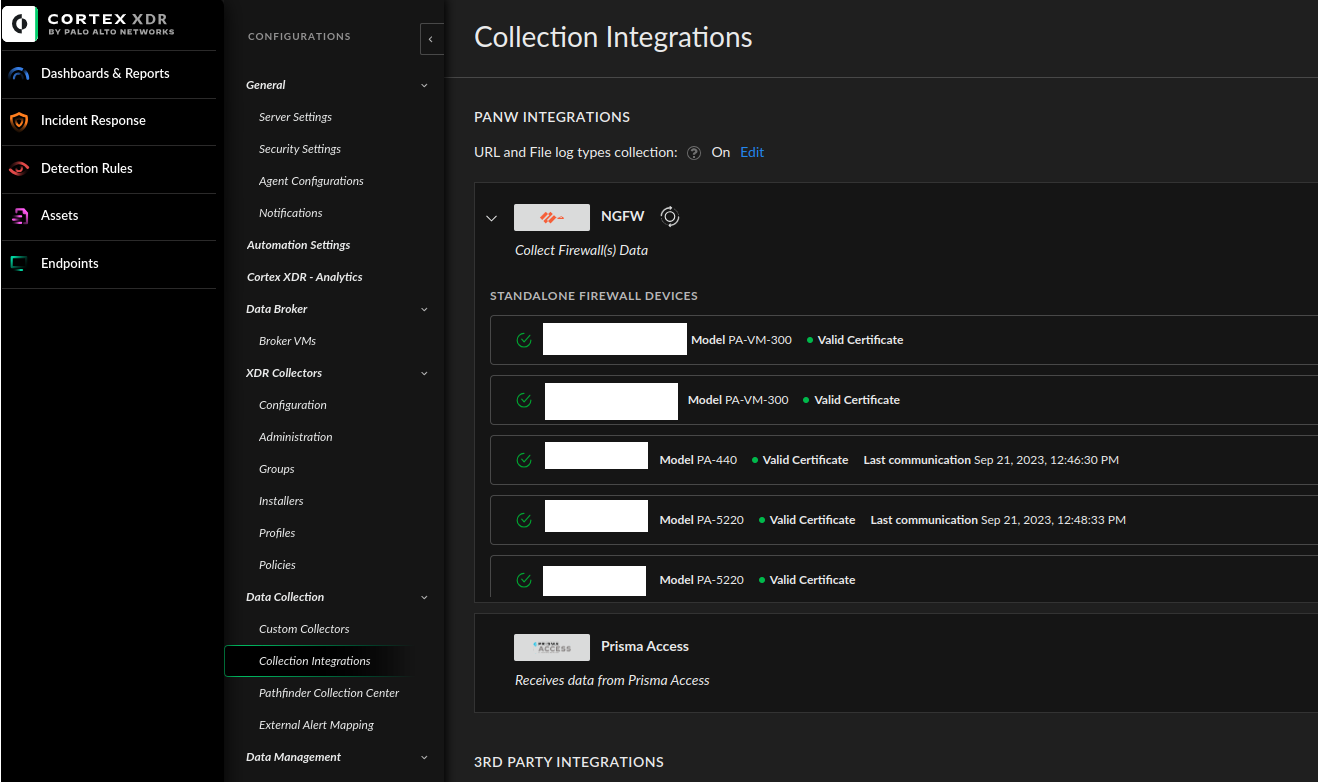Click check icon on PA-5220 row with last communication
Screen dimensions: 1318x782
(523, 520)
